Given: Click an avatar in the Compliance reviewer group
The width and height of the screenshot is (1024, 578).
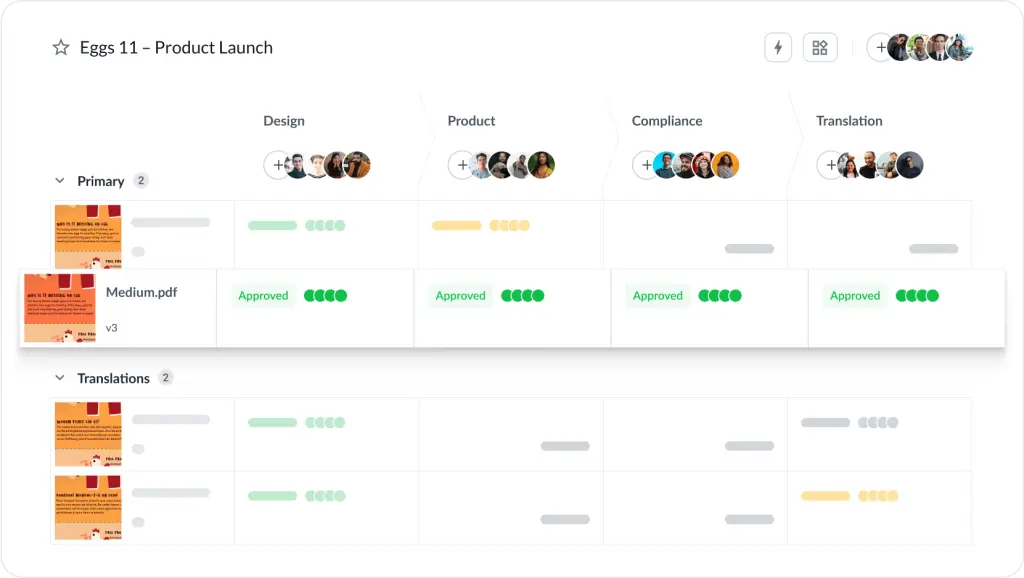Looking at the screenshot, I should pos(665,164).
